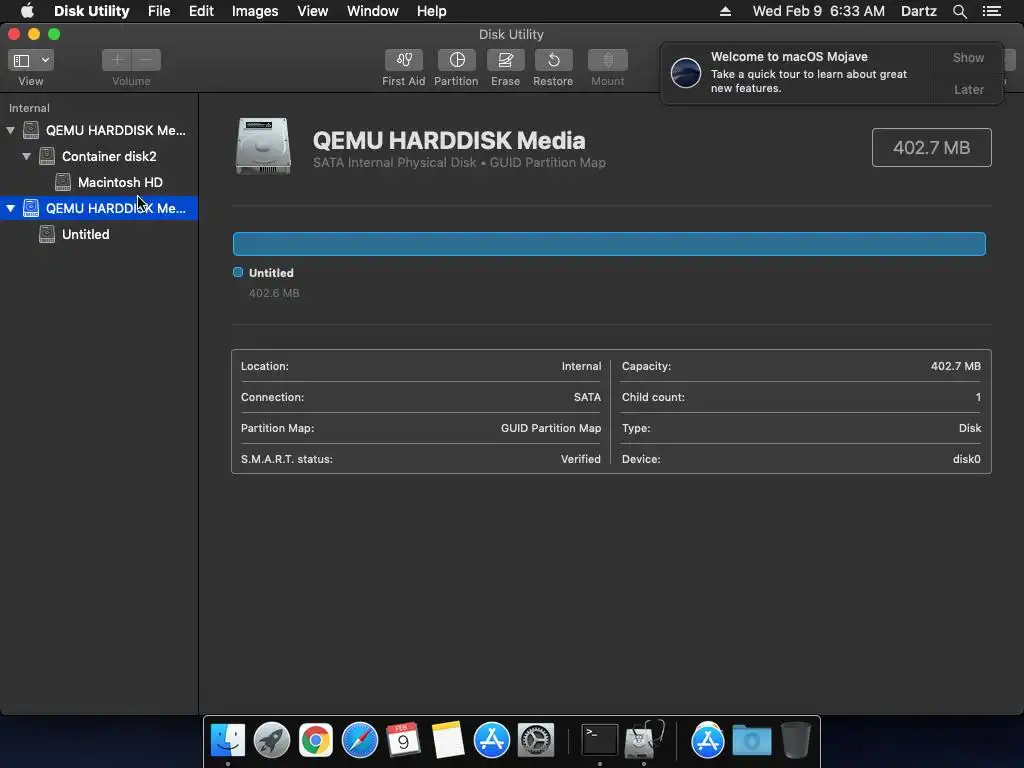
Task: Click the Dartz user name menu
Action: (x=918, y=11)
